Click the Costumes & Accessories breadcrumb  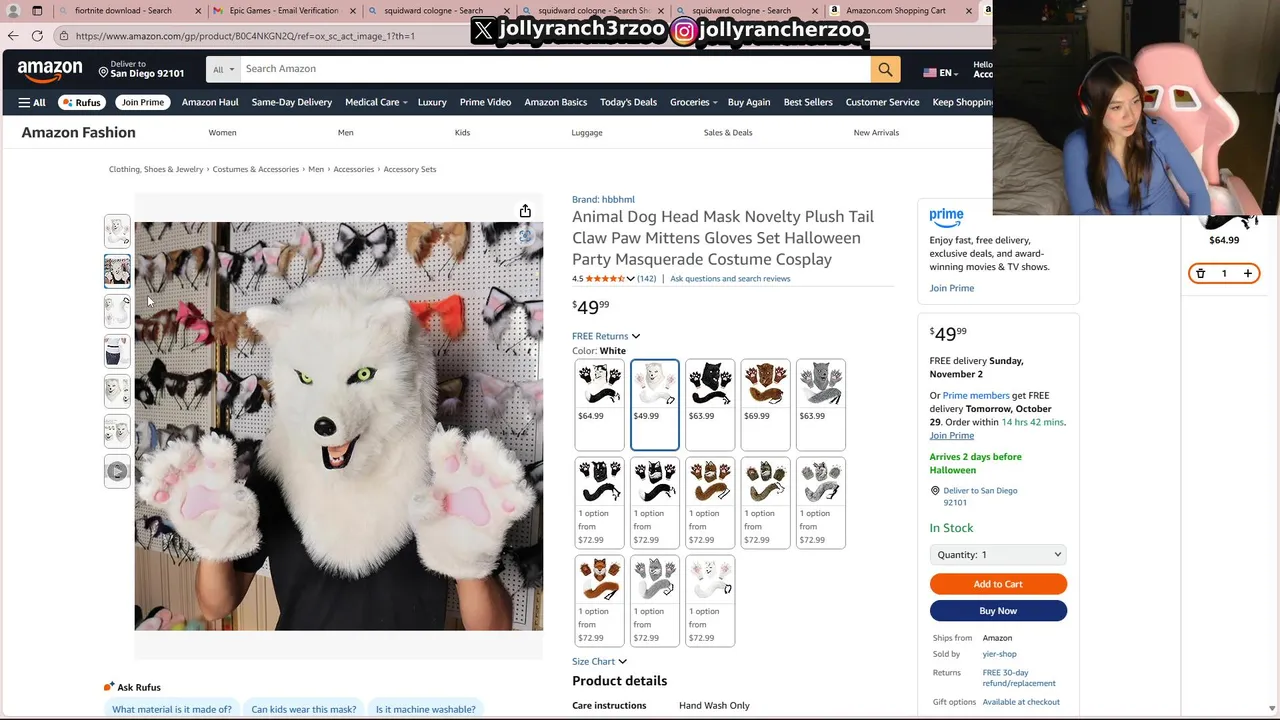pyautogui.click(x=256, y=169)
